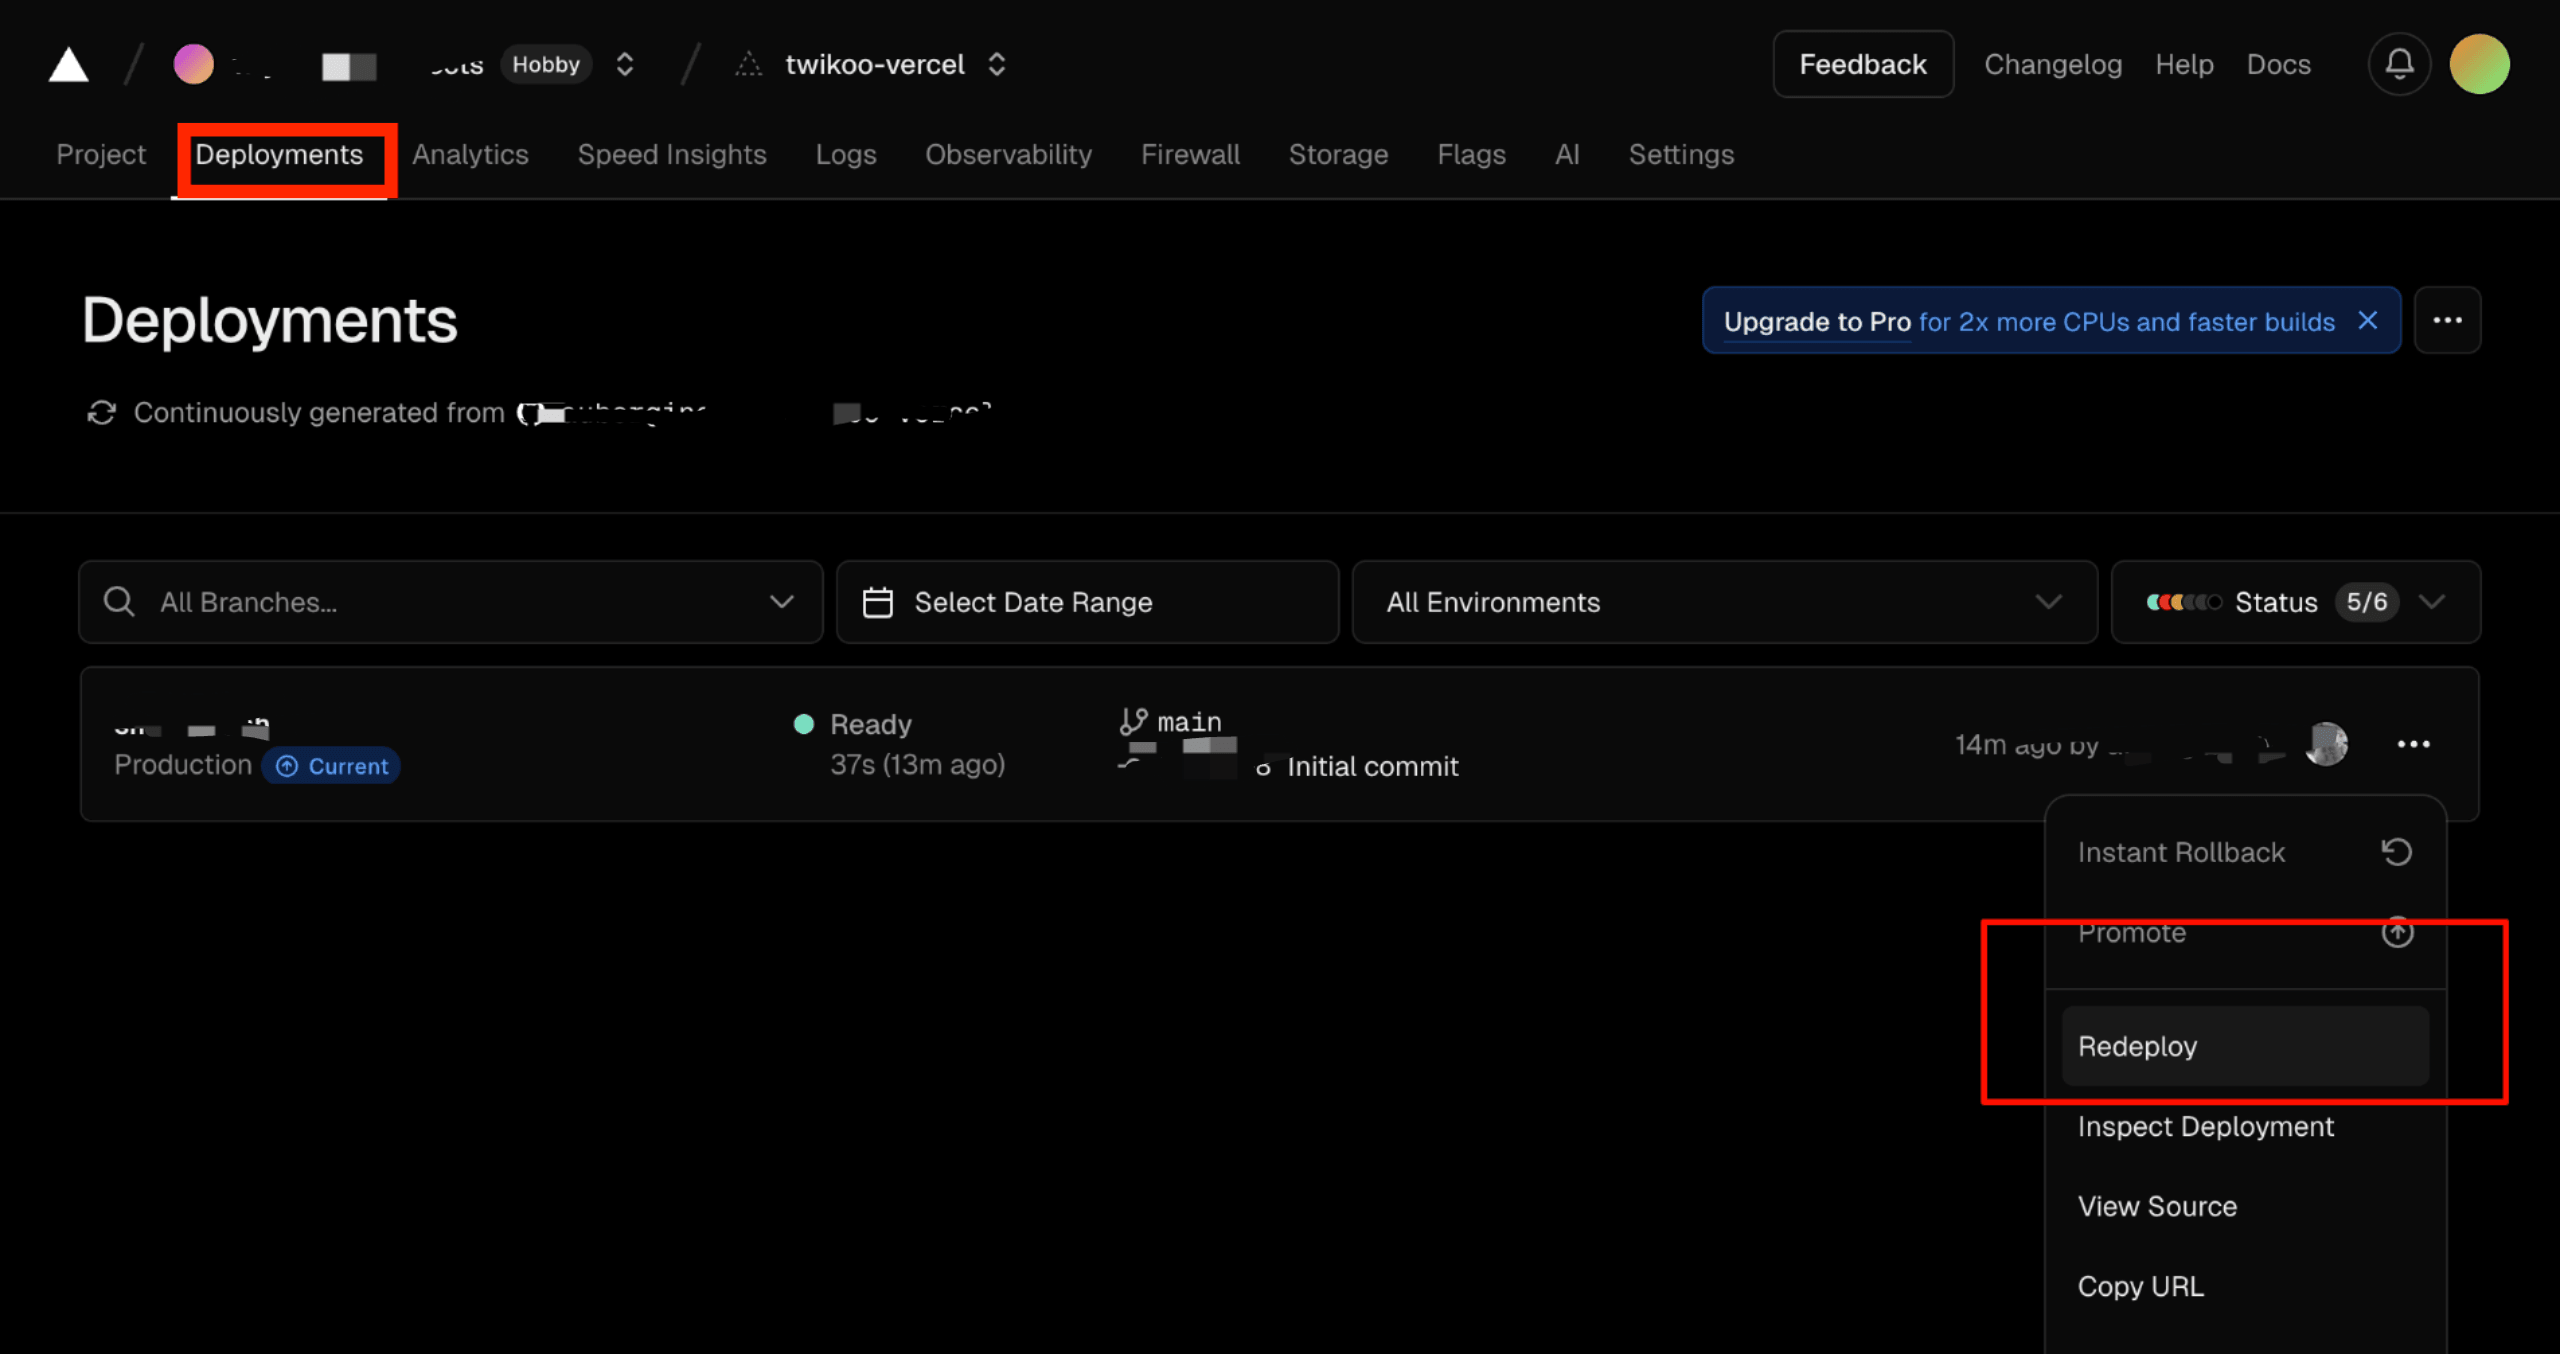This screenshot has height=1354, width=2560.
Task: Open the Docs link
Action: coord(2278,65)
